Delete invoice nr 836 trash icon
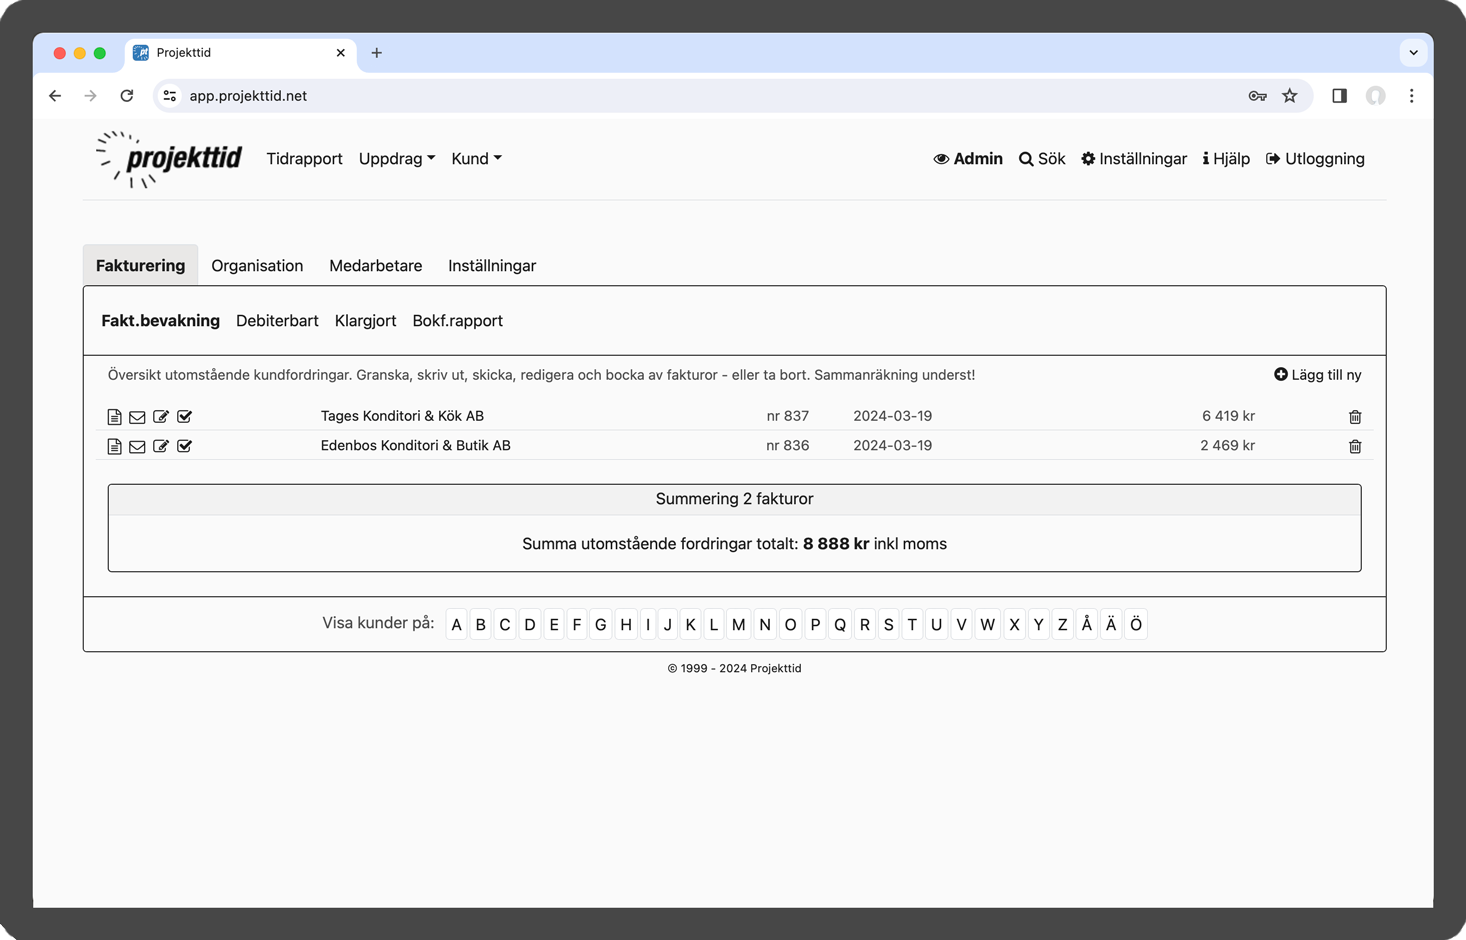Viewport: 1466px width, 940px height. pyautogui.click(x=1355, y=447)
